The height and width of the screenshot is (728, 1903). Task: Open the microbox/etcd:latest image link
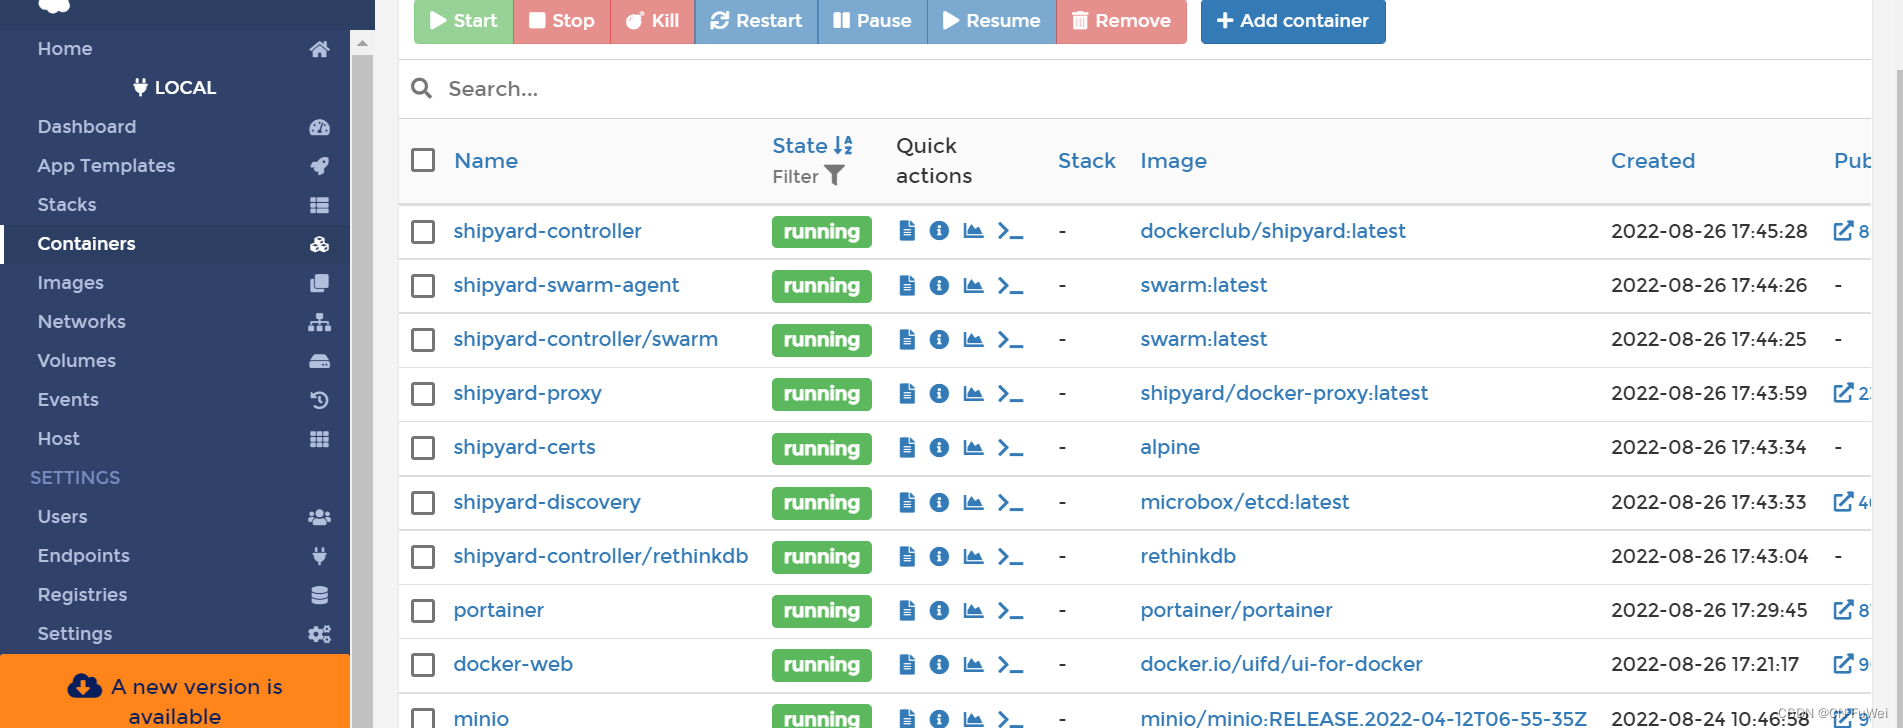tap(1245, 502)
